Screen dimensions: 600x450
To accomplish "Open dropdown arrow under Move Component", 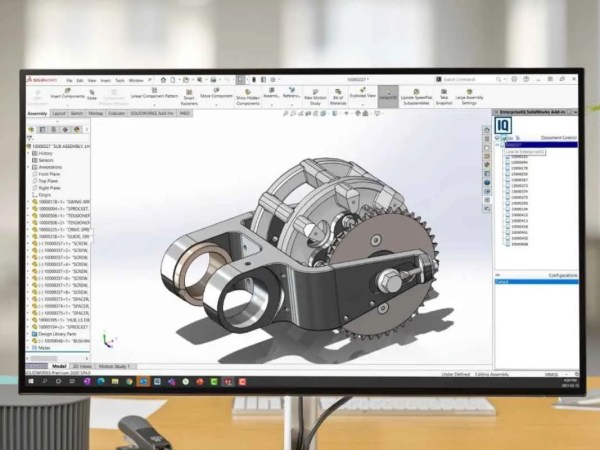I will point(216,103).
